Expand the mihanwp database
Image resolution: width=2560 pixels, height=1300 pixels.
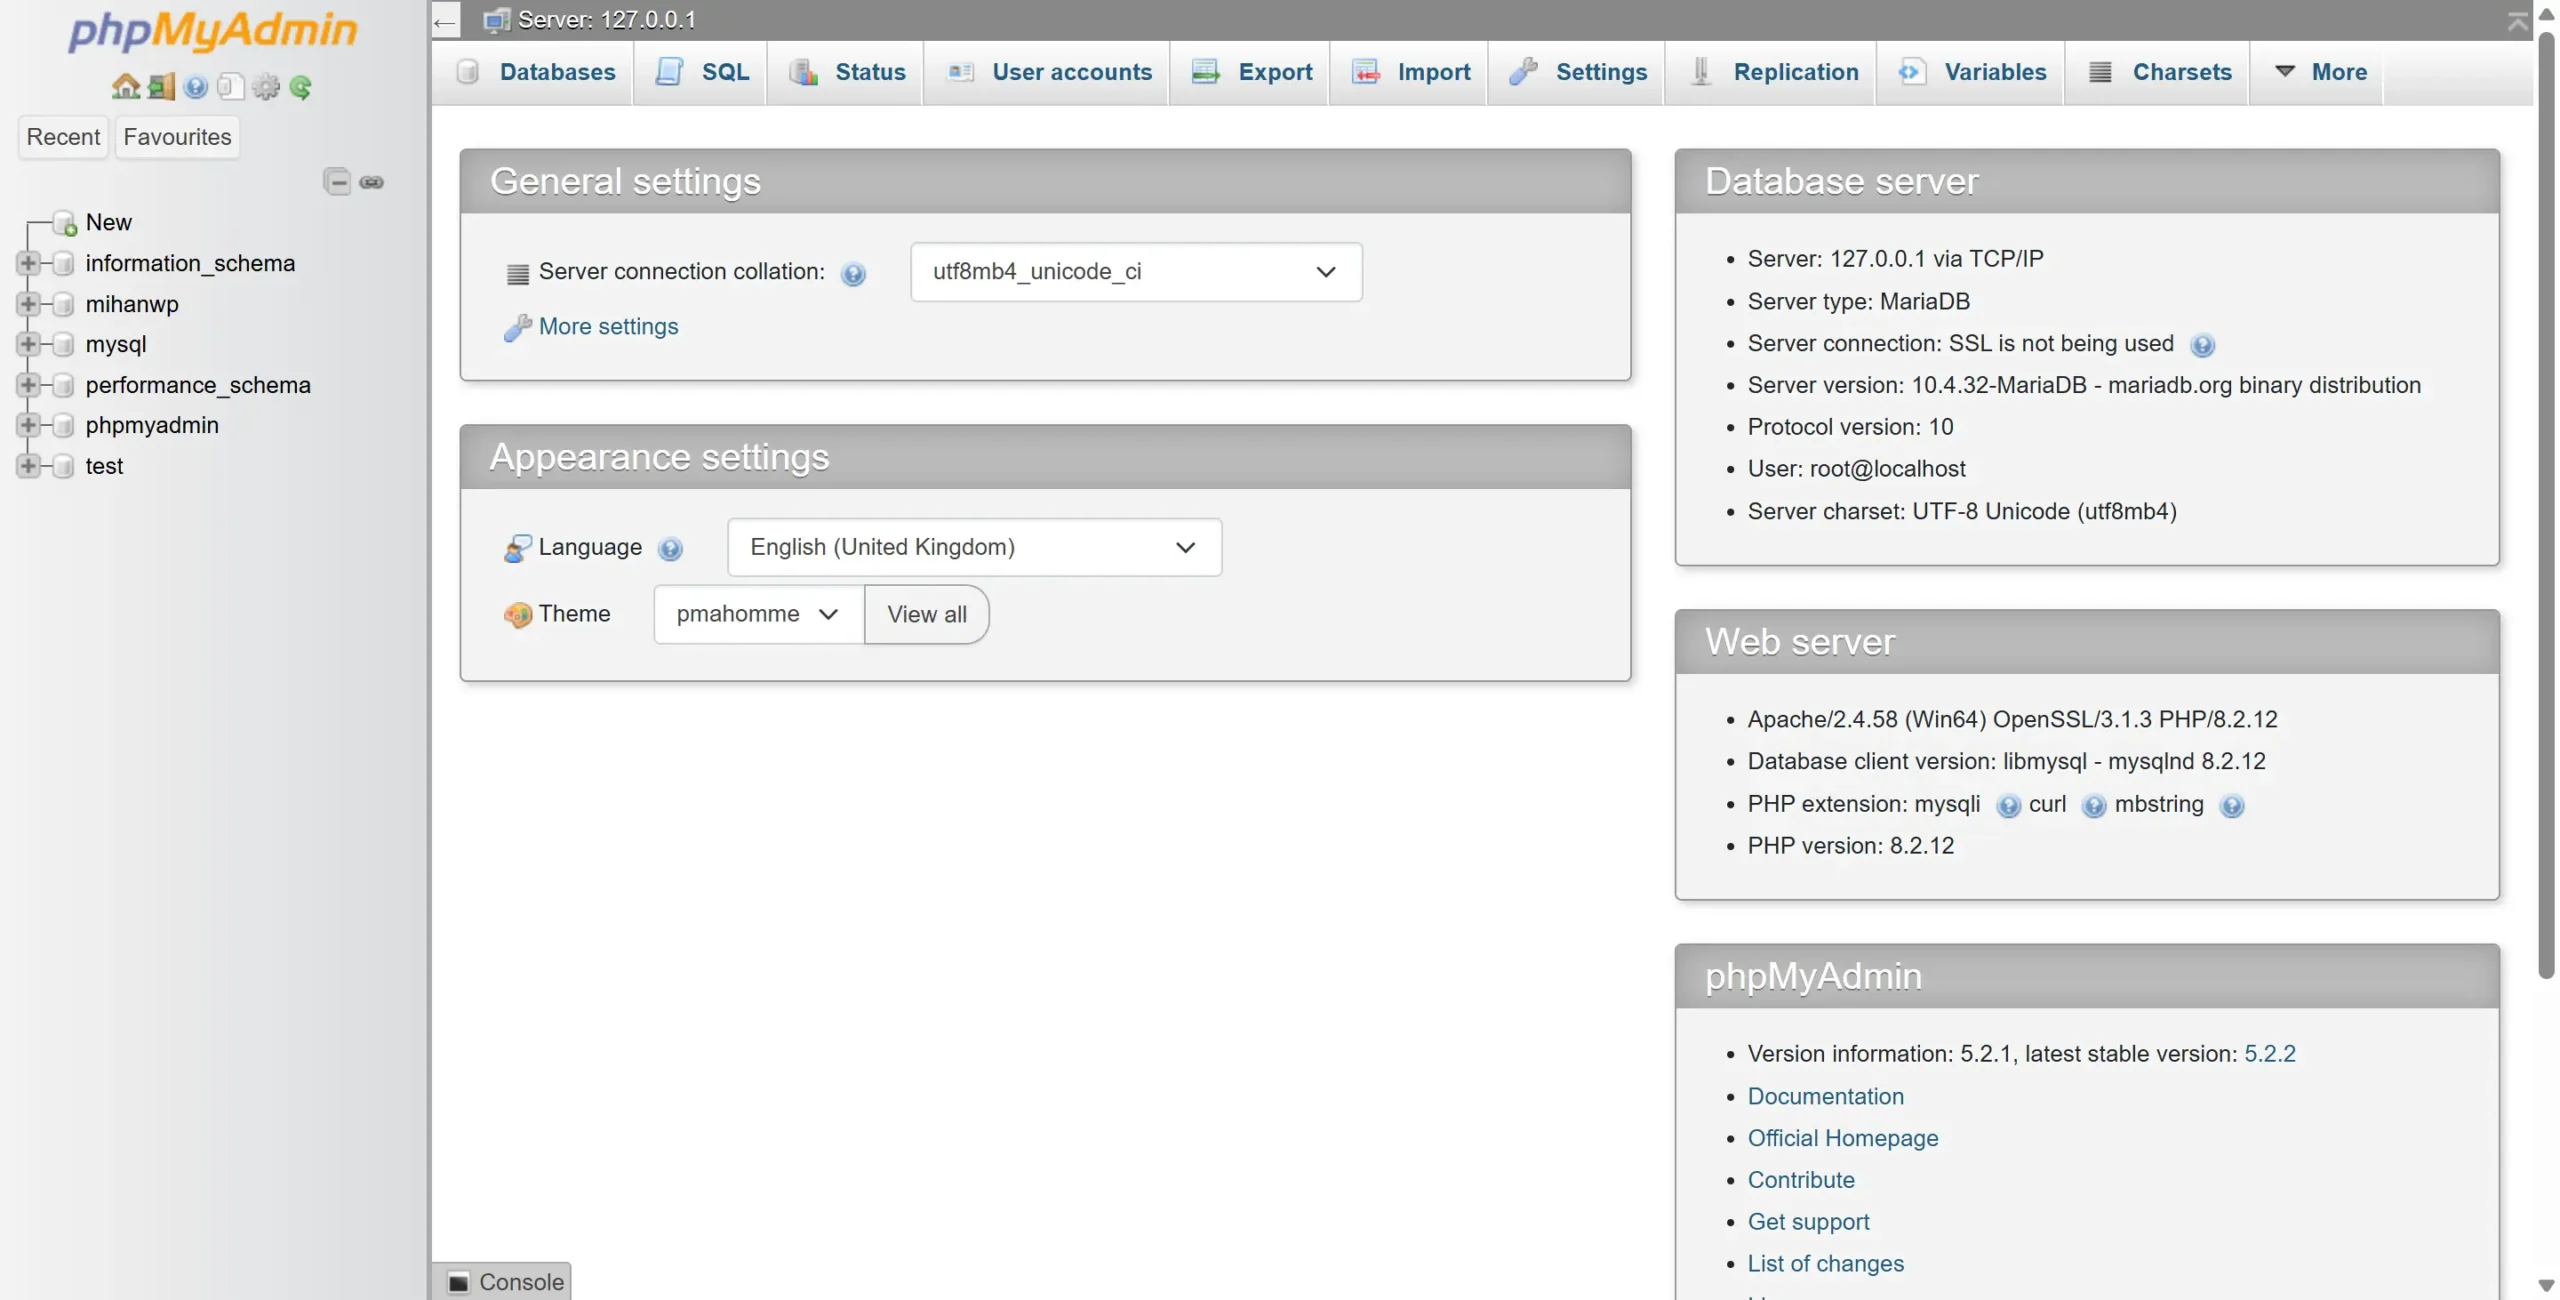29,304
